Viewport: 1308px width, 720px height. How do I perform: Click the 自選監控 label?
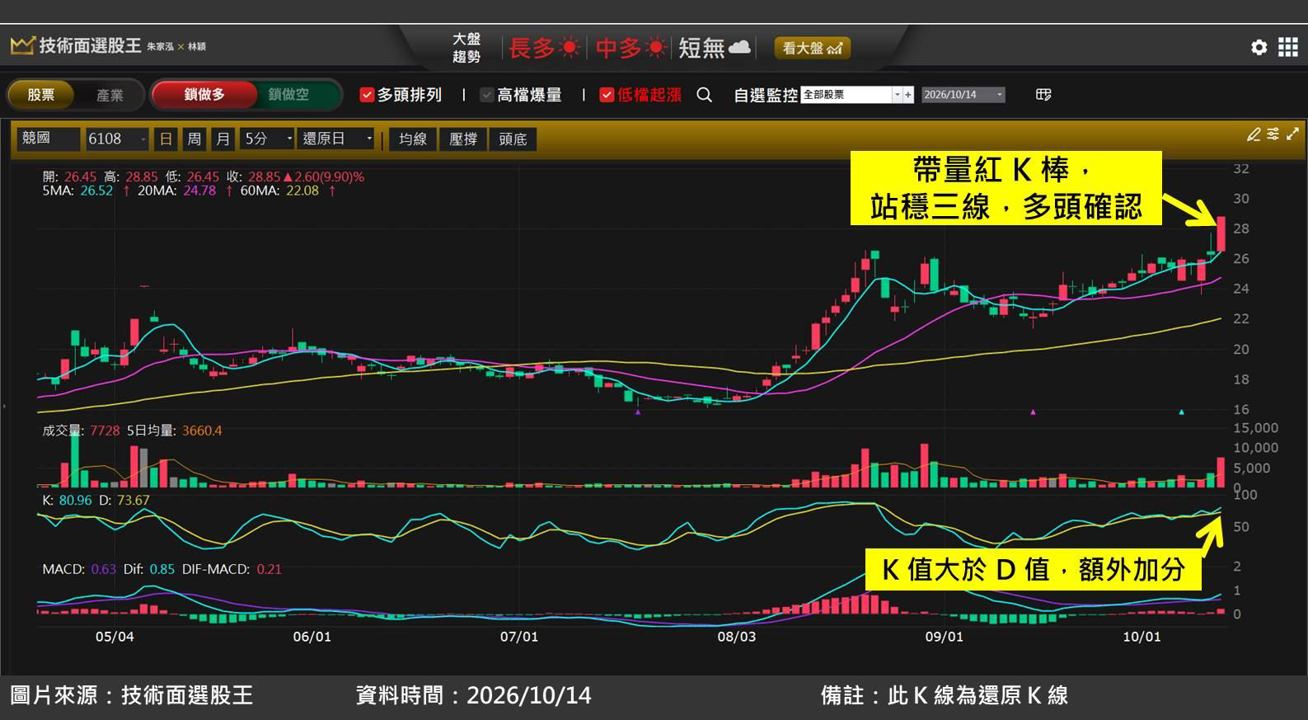pyautogui.click(x=765, y=95)
